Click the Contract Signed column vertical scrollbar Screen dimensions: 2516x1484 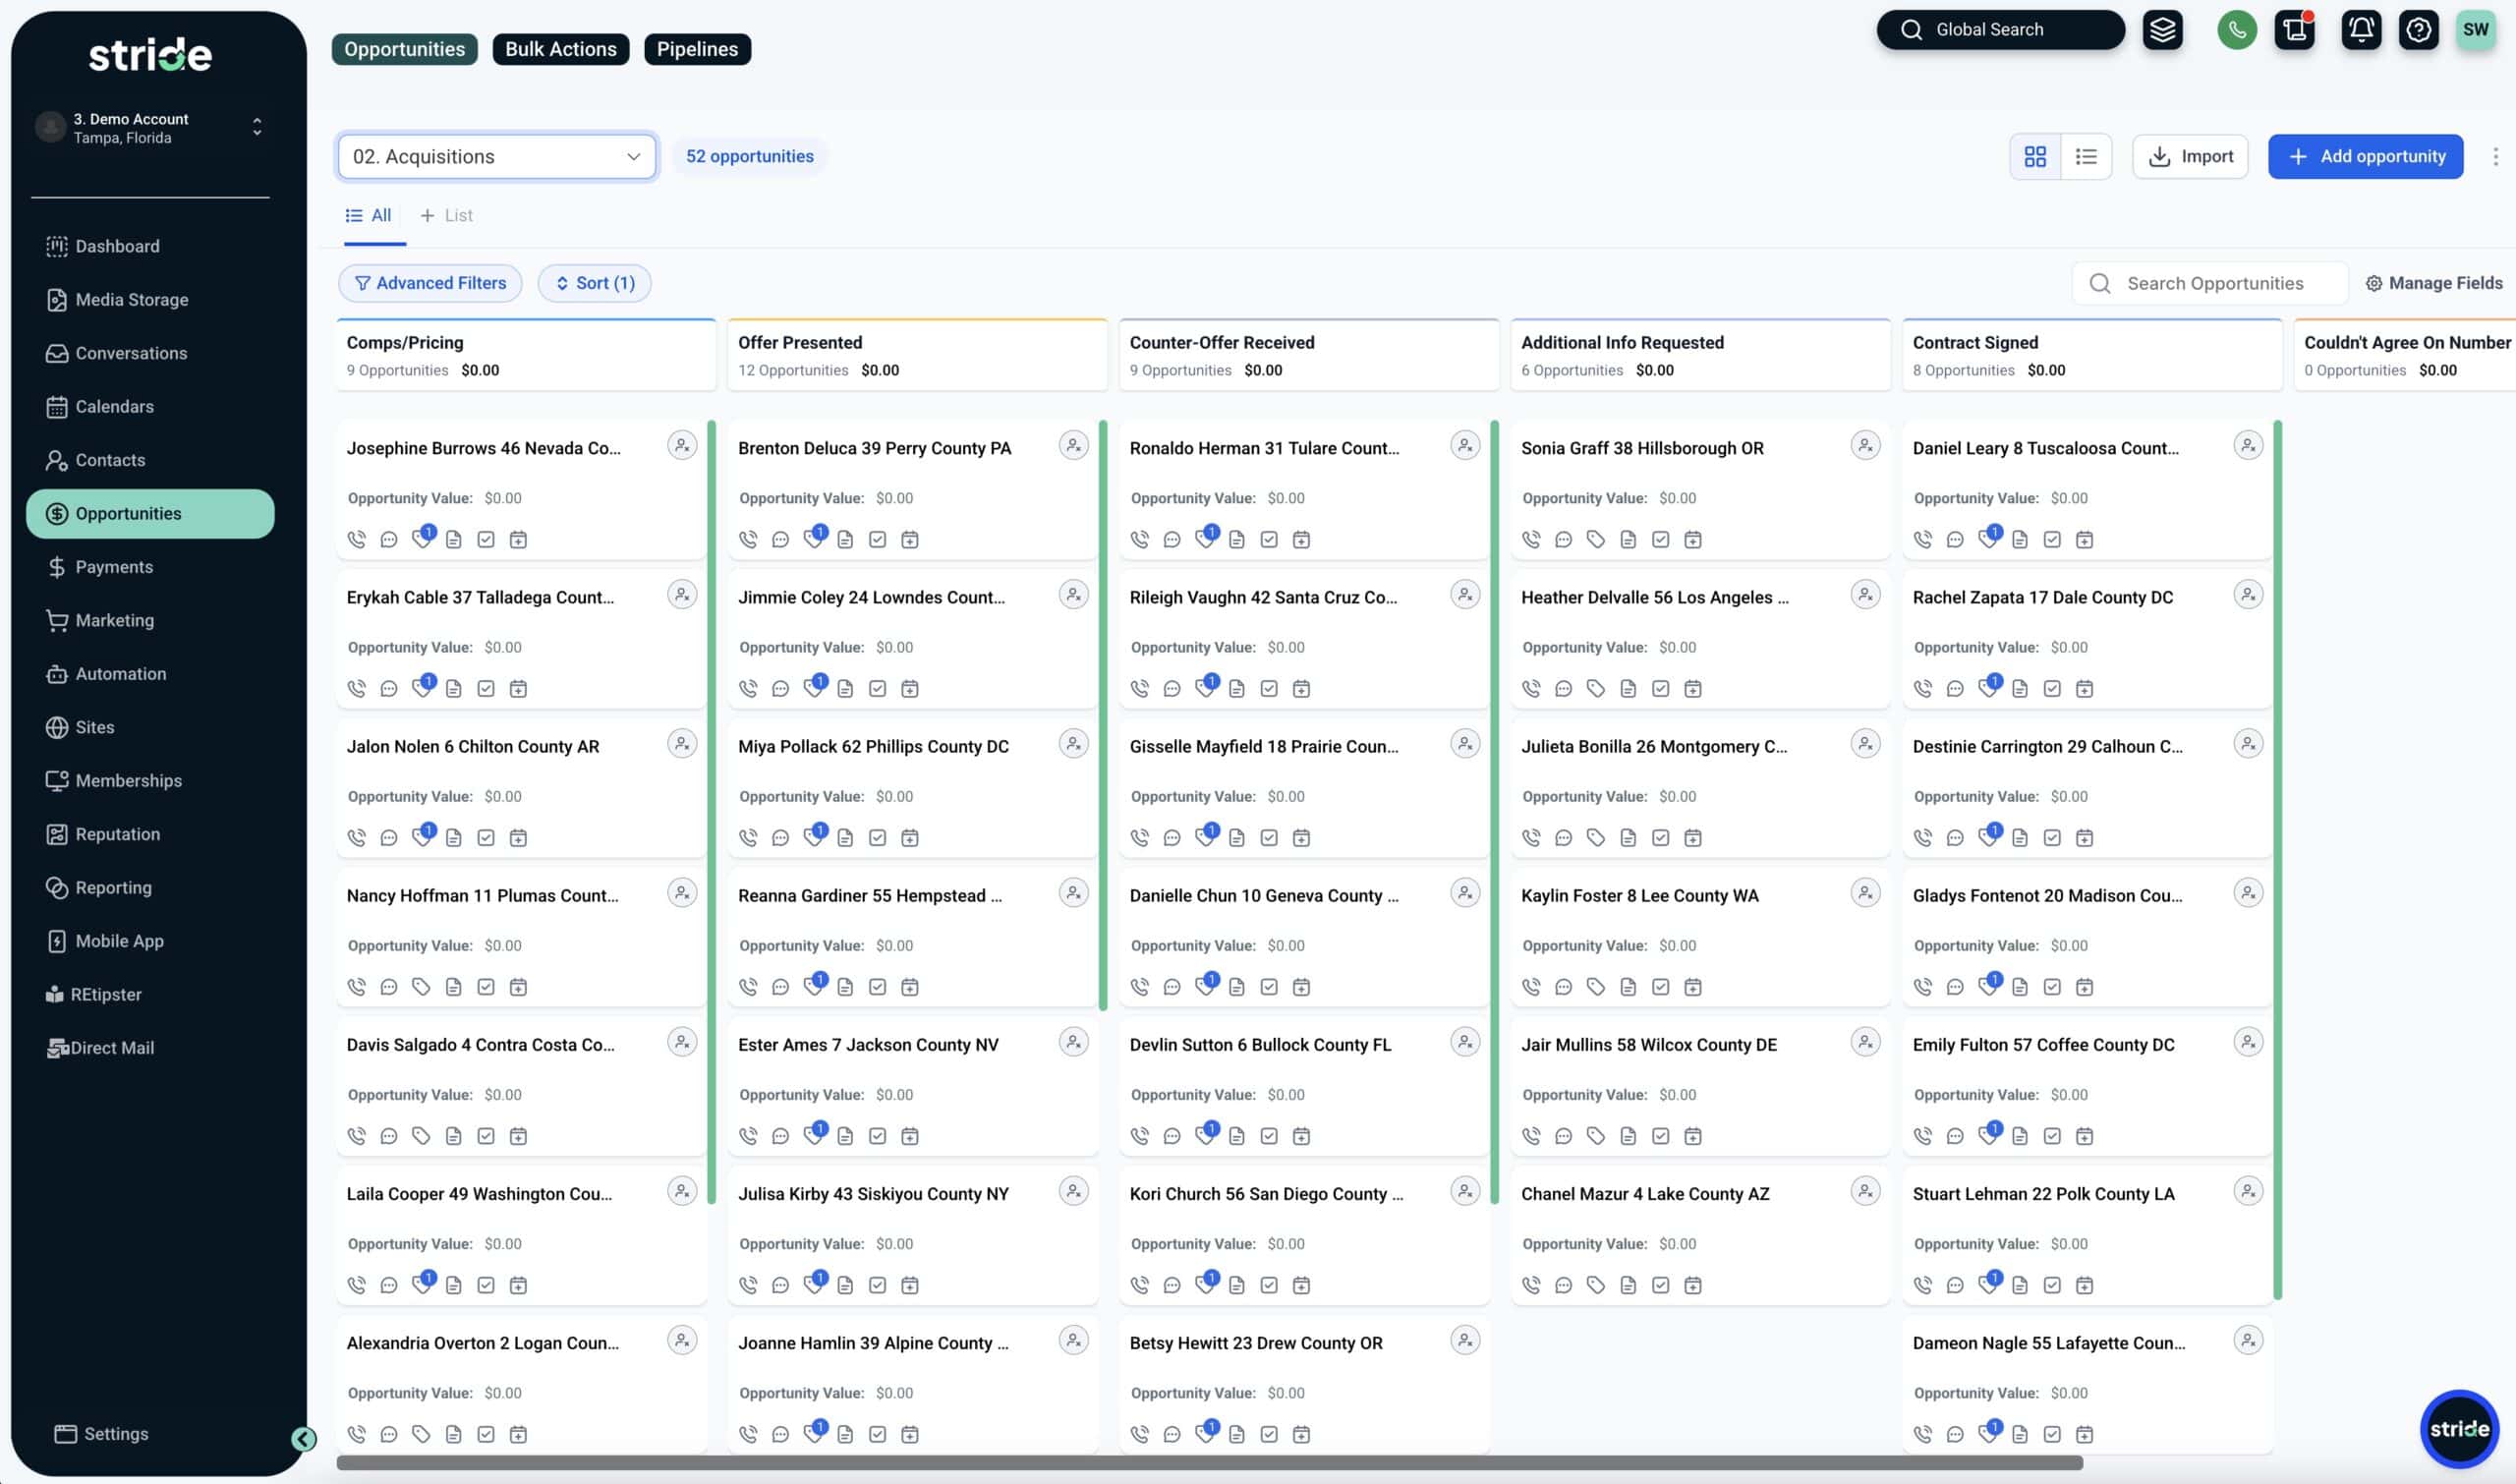[x=2278, y=860]
